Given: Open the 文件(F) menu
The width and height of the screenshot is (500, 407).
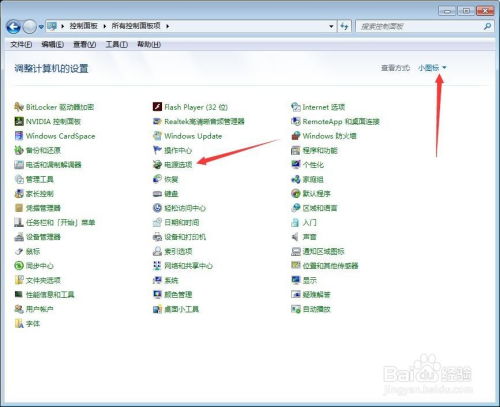Looking at the screenshot, I should pos(21,44).
